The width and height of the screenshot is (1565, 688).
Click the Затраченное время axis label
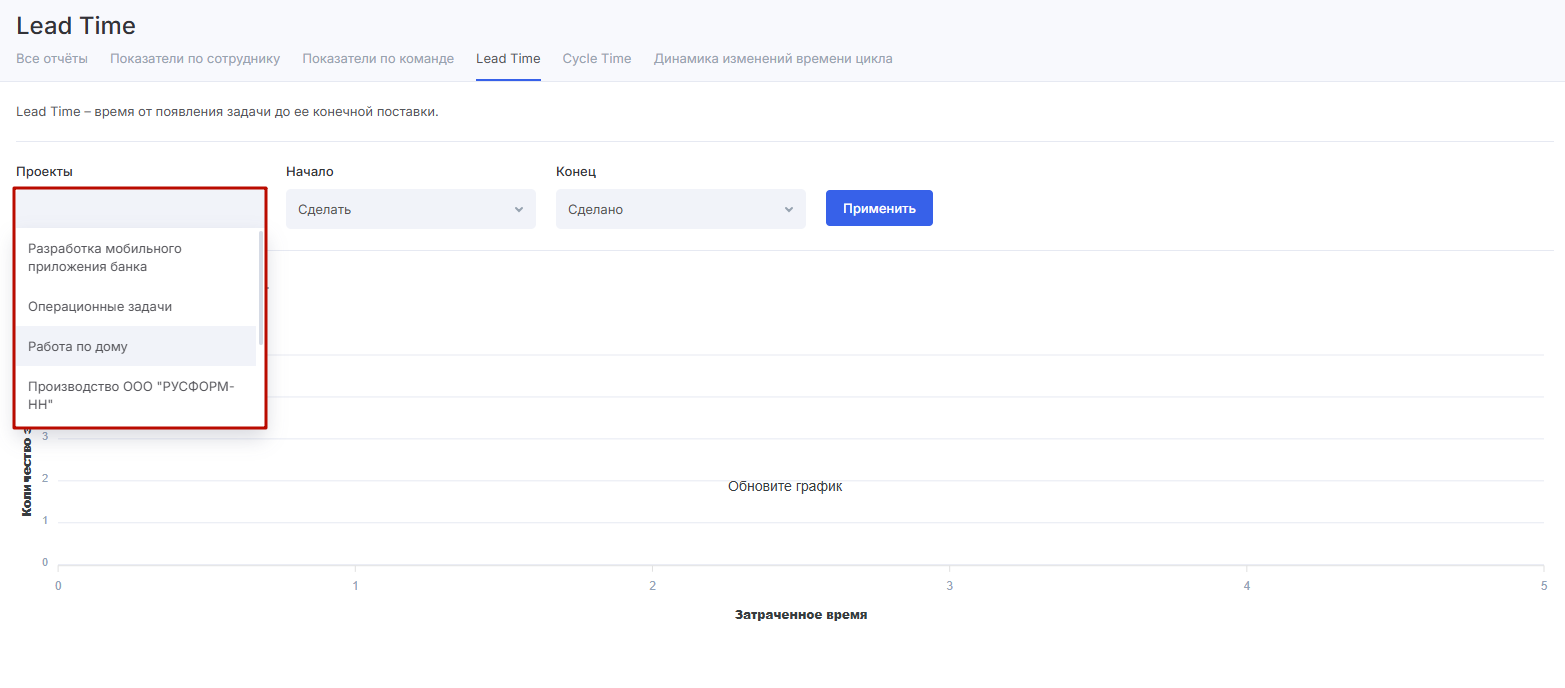pyautogui.click(x=800, y=615)
